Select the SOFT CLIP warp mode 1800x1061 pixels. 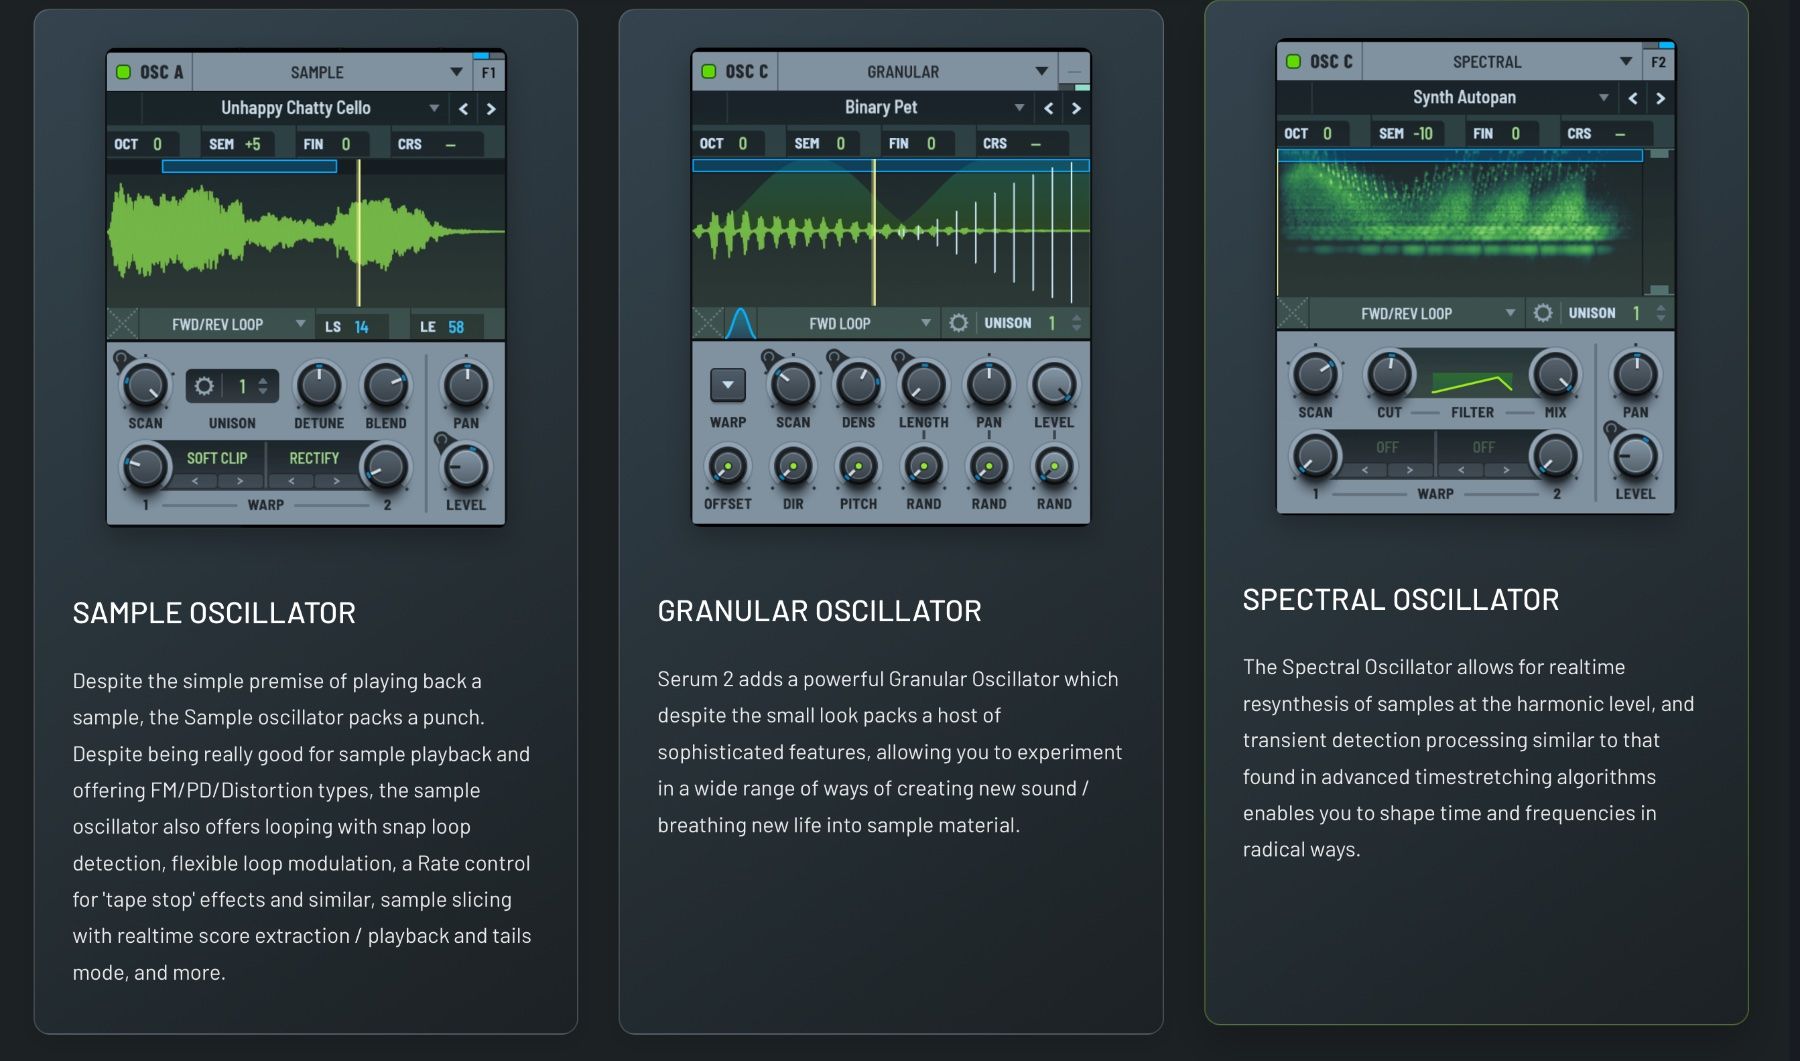(x=217, y=458)
